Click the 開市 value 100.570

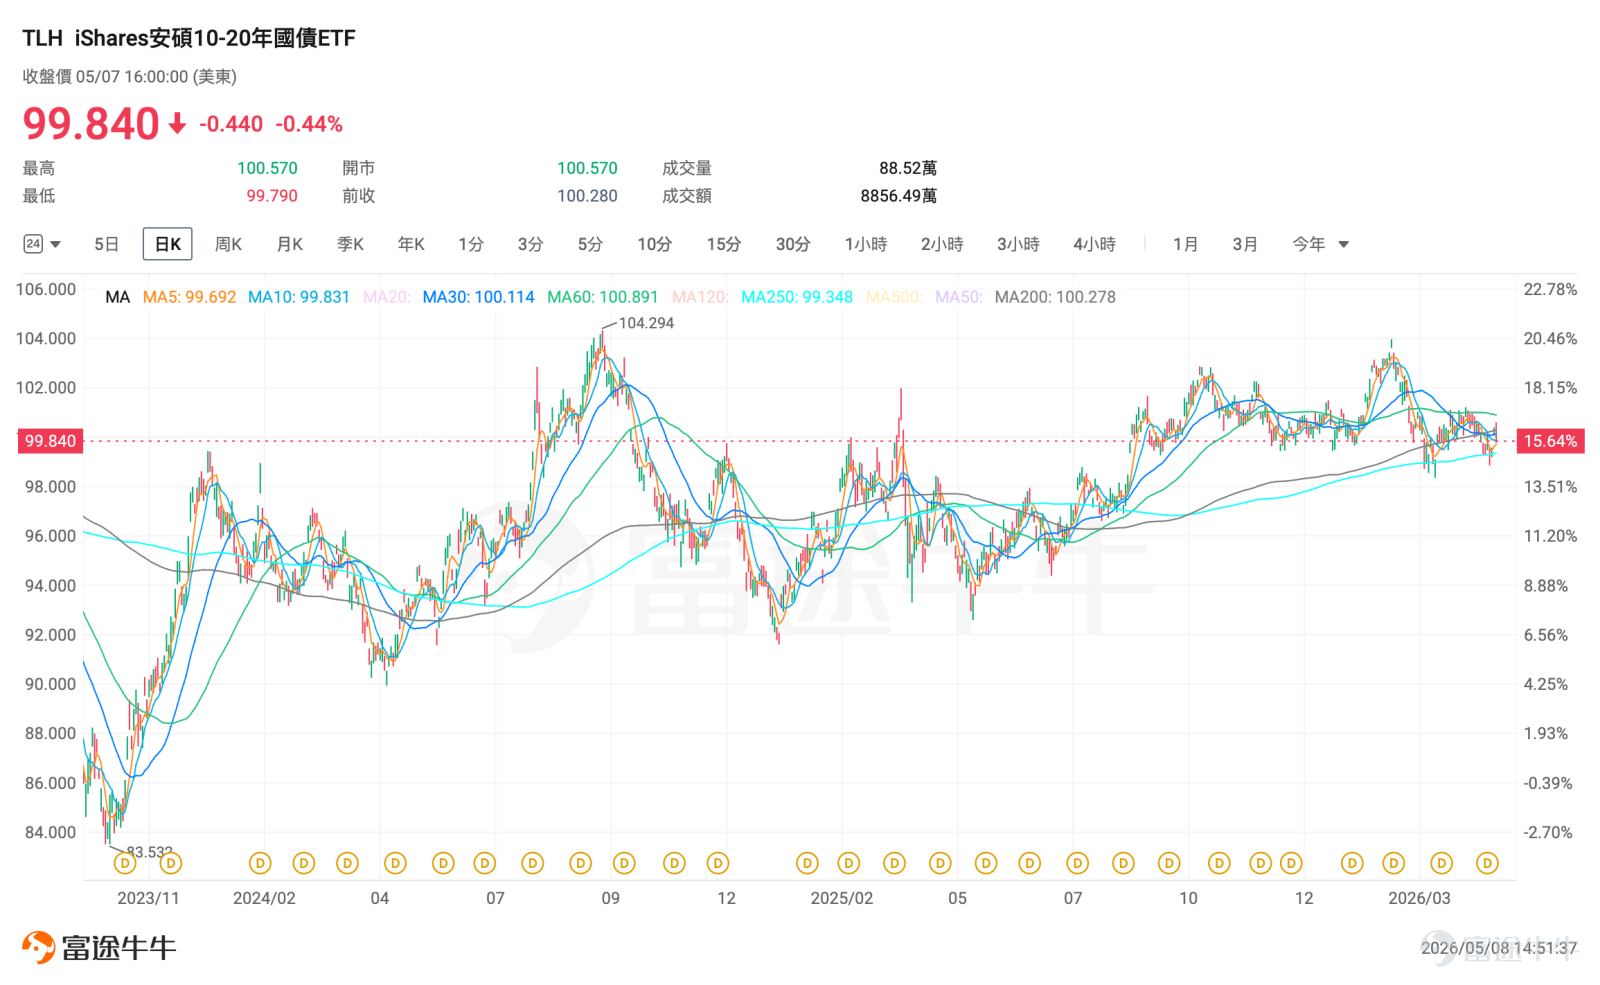click(587, 168)
